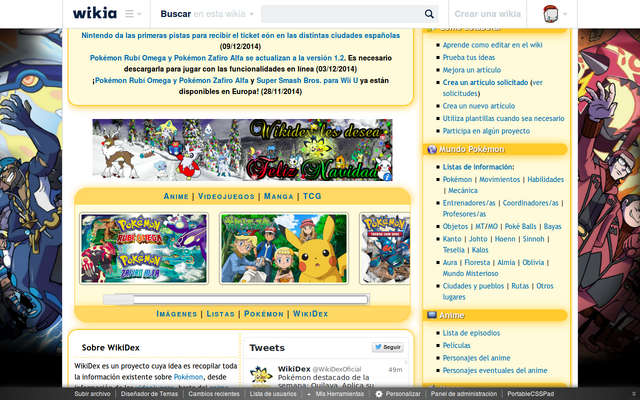Screen dimensions: 640x400
Task: Open the Entrenadores/as link
Action: click(x=469, y=203)
